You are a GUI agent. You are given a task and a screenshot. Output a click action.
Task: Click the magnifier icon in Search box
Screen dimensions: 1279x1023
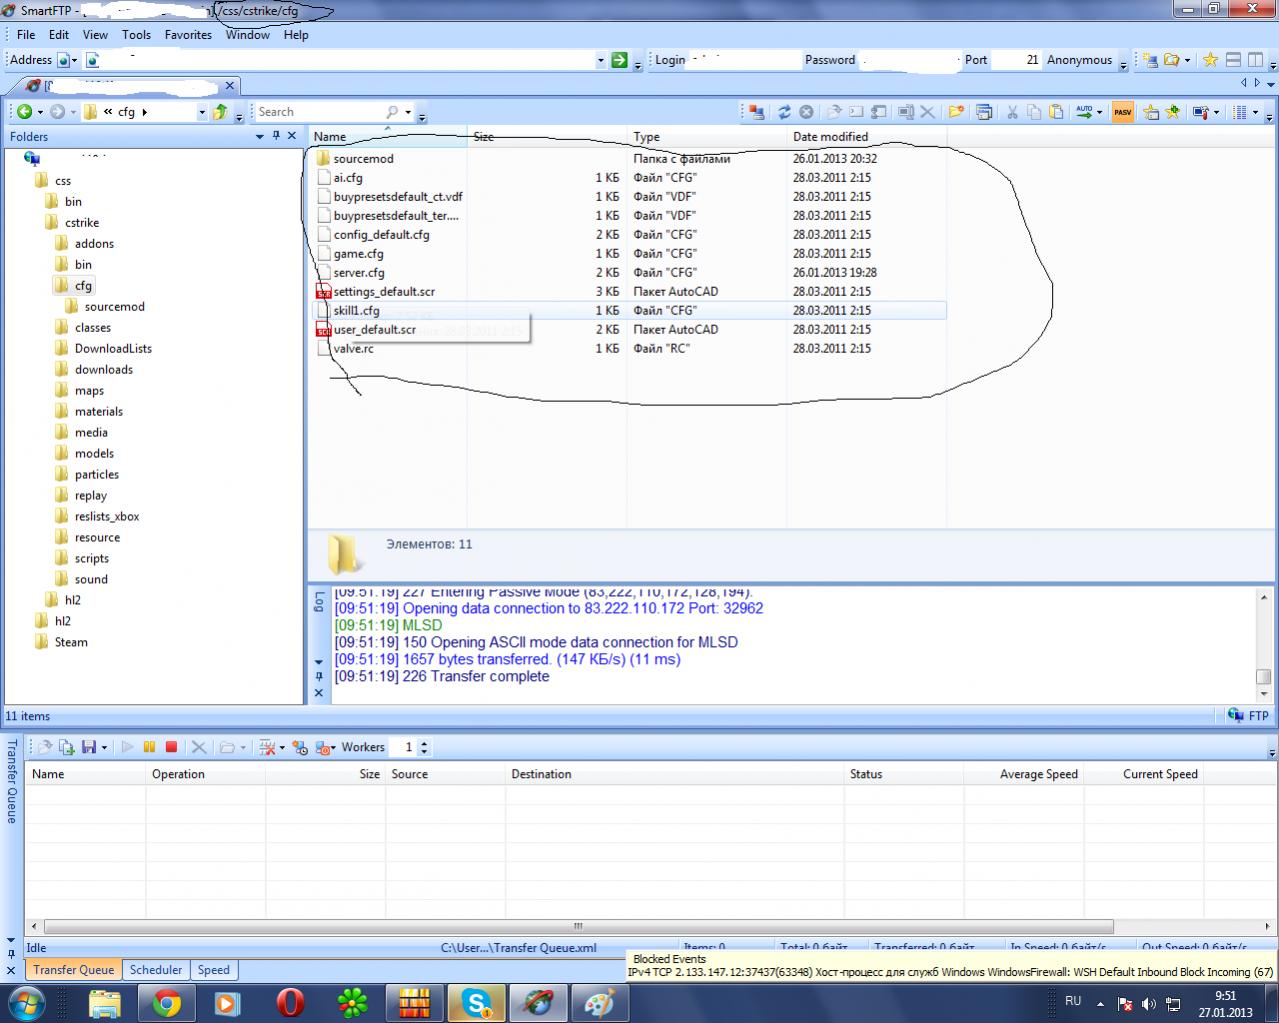click(393, 112)
